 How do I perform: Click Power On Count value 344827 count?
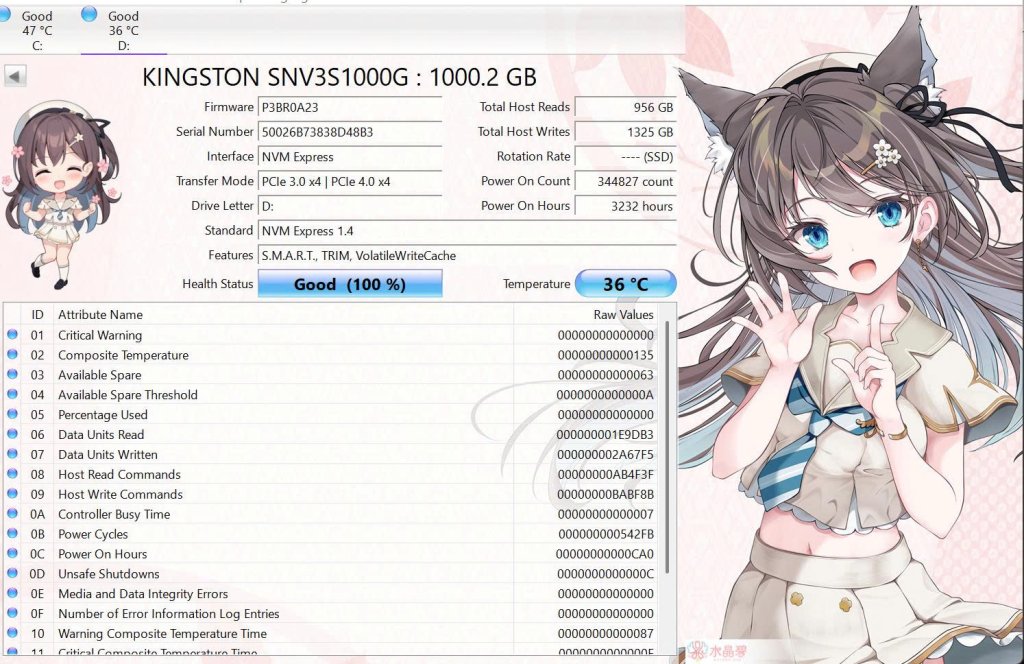click(x=626, y=182)
